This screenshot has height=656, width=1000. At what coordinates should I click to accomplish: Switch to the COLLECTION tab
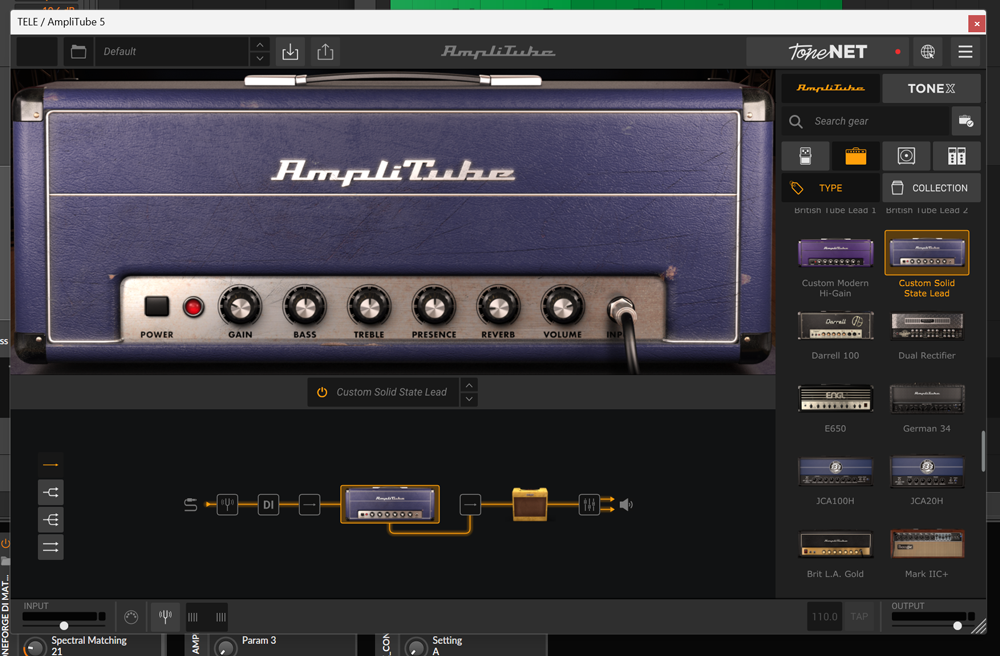930,188
